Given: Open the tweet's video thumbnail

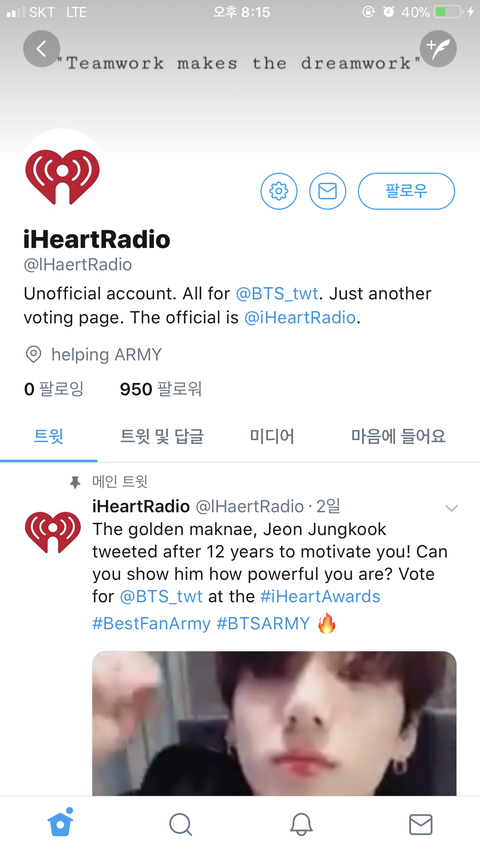Looking at the screenshot, I should tap(274, 724).
